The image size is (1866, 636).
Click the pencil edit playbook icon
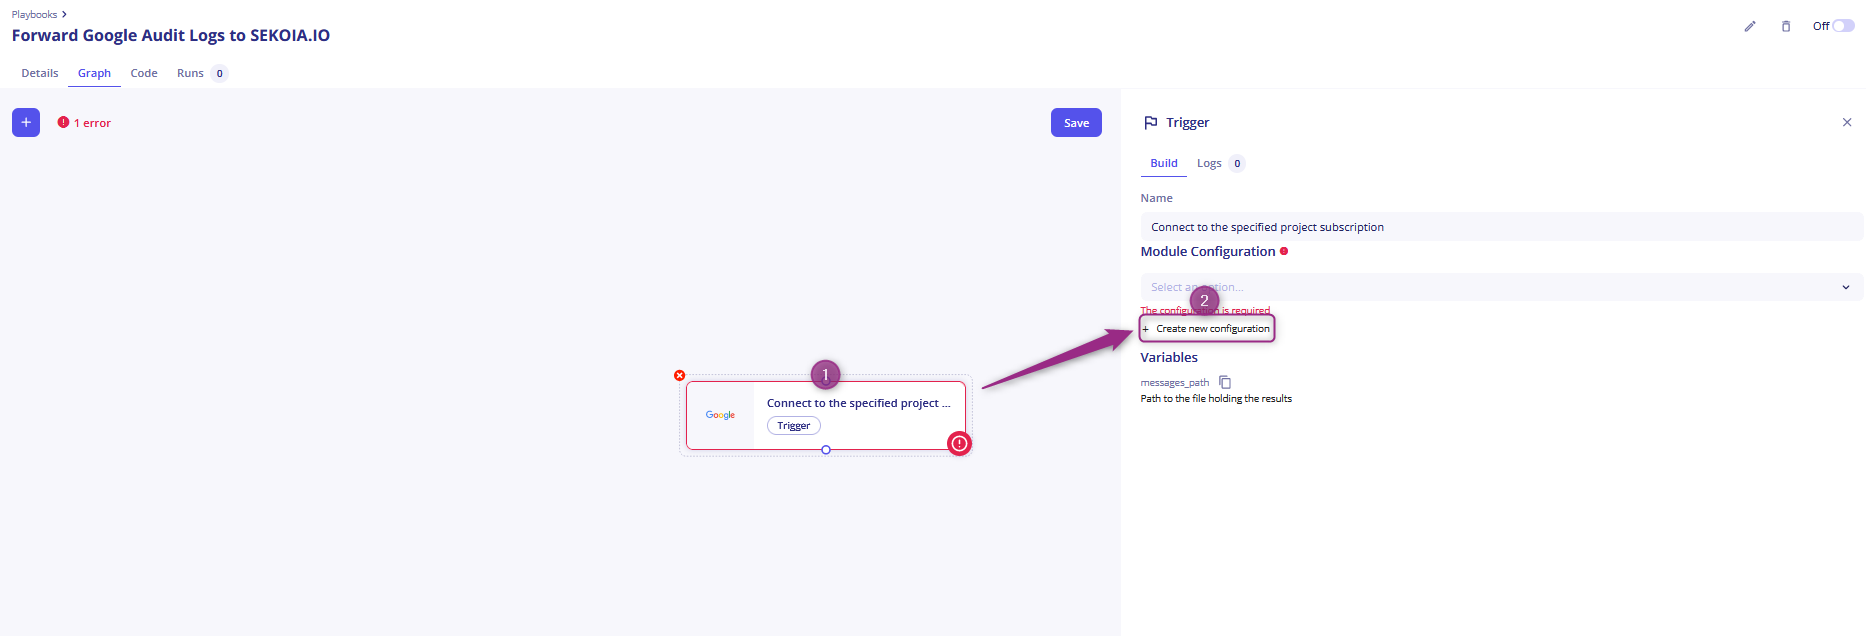click(x=1750, y=26)
